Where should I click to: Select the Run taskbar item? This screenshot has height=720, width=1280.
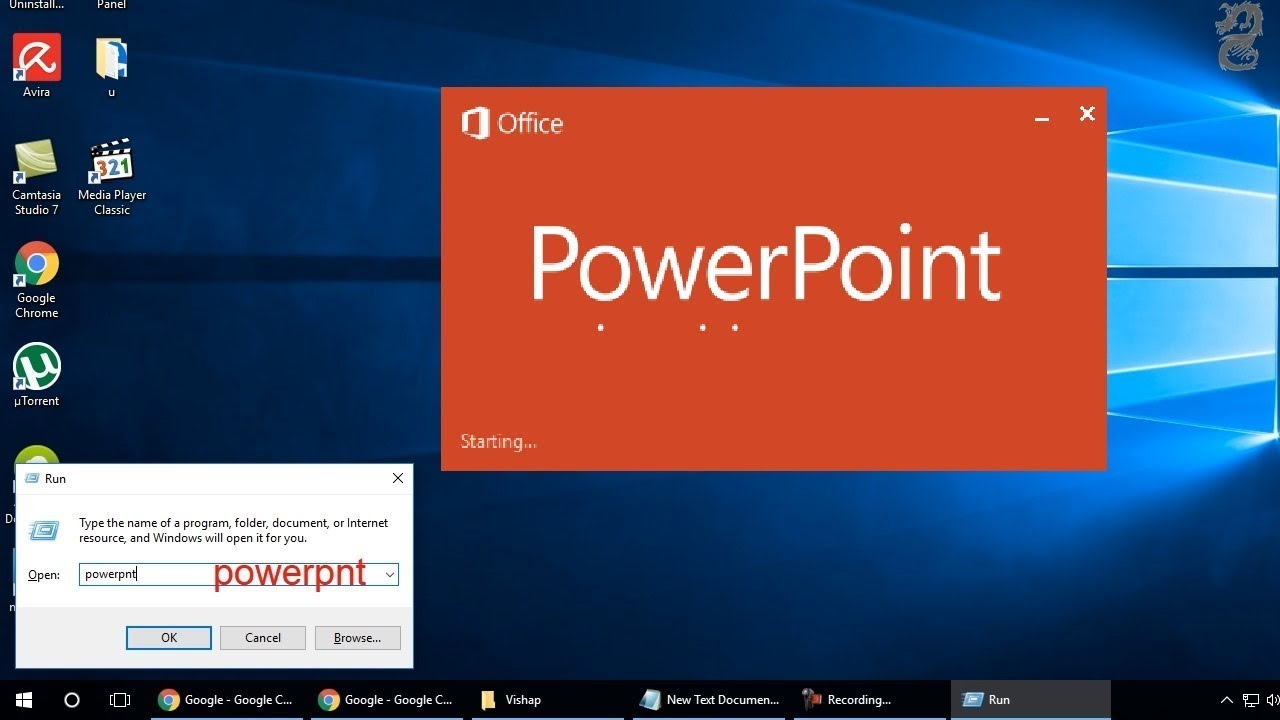point(1030,700)
